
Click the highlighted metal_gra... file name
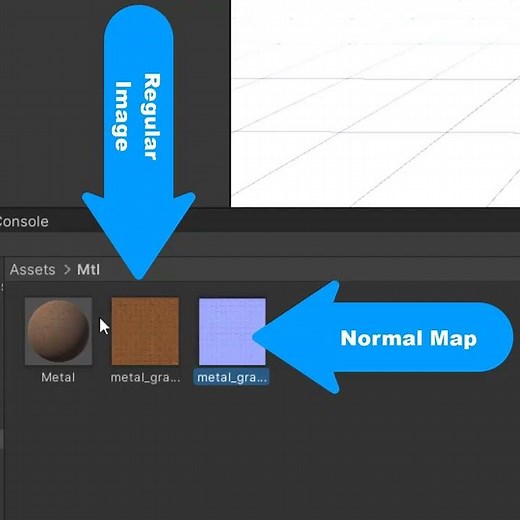[232, 377]
